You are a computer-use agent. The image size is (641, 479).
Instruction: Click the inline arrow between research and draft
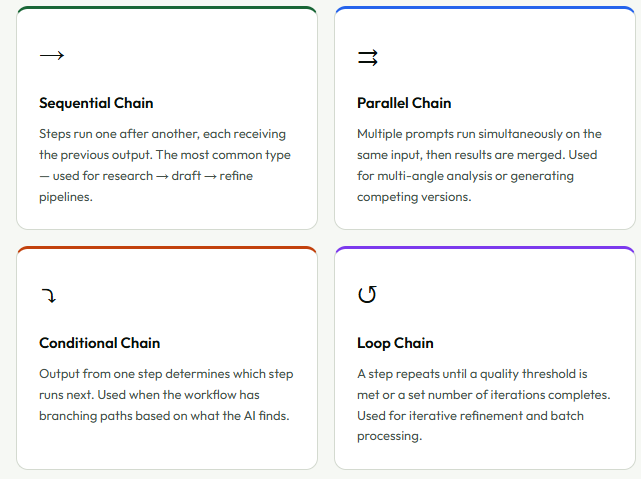pyautogui.click(x=162, y=176)
